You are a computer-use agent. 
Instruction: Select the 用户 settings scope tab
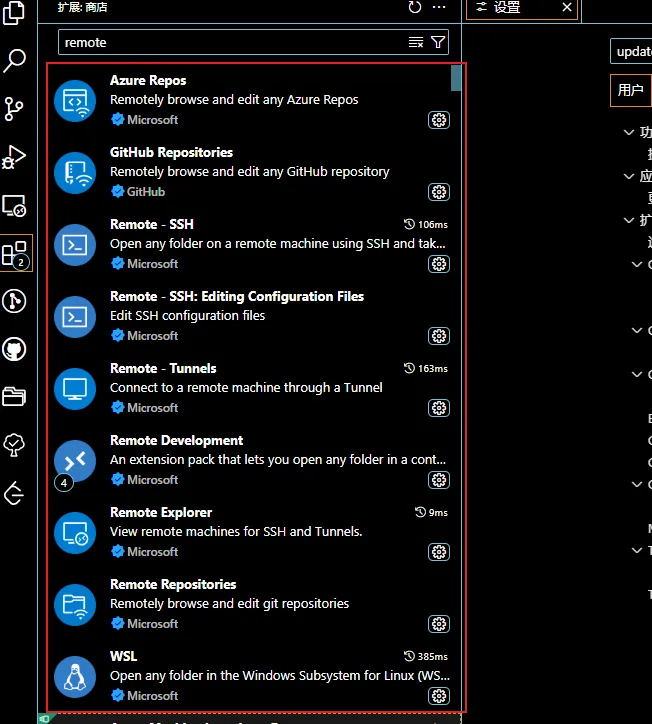pyautogui.click(x=630, y=90)
